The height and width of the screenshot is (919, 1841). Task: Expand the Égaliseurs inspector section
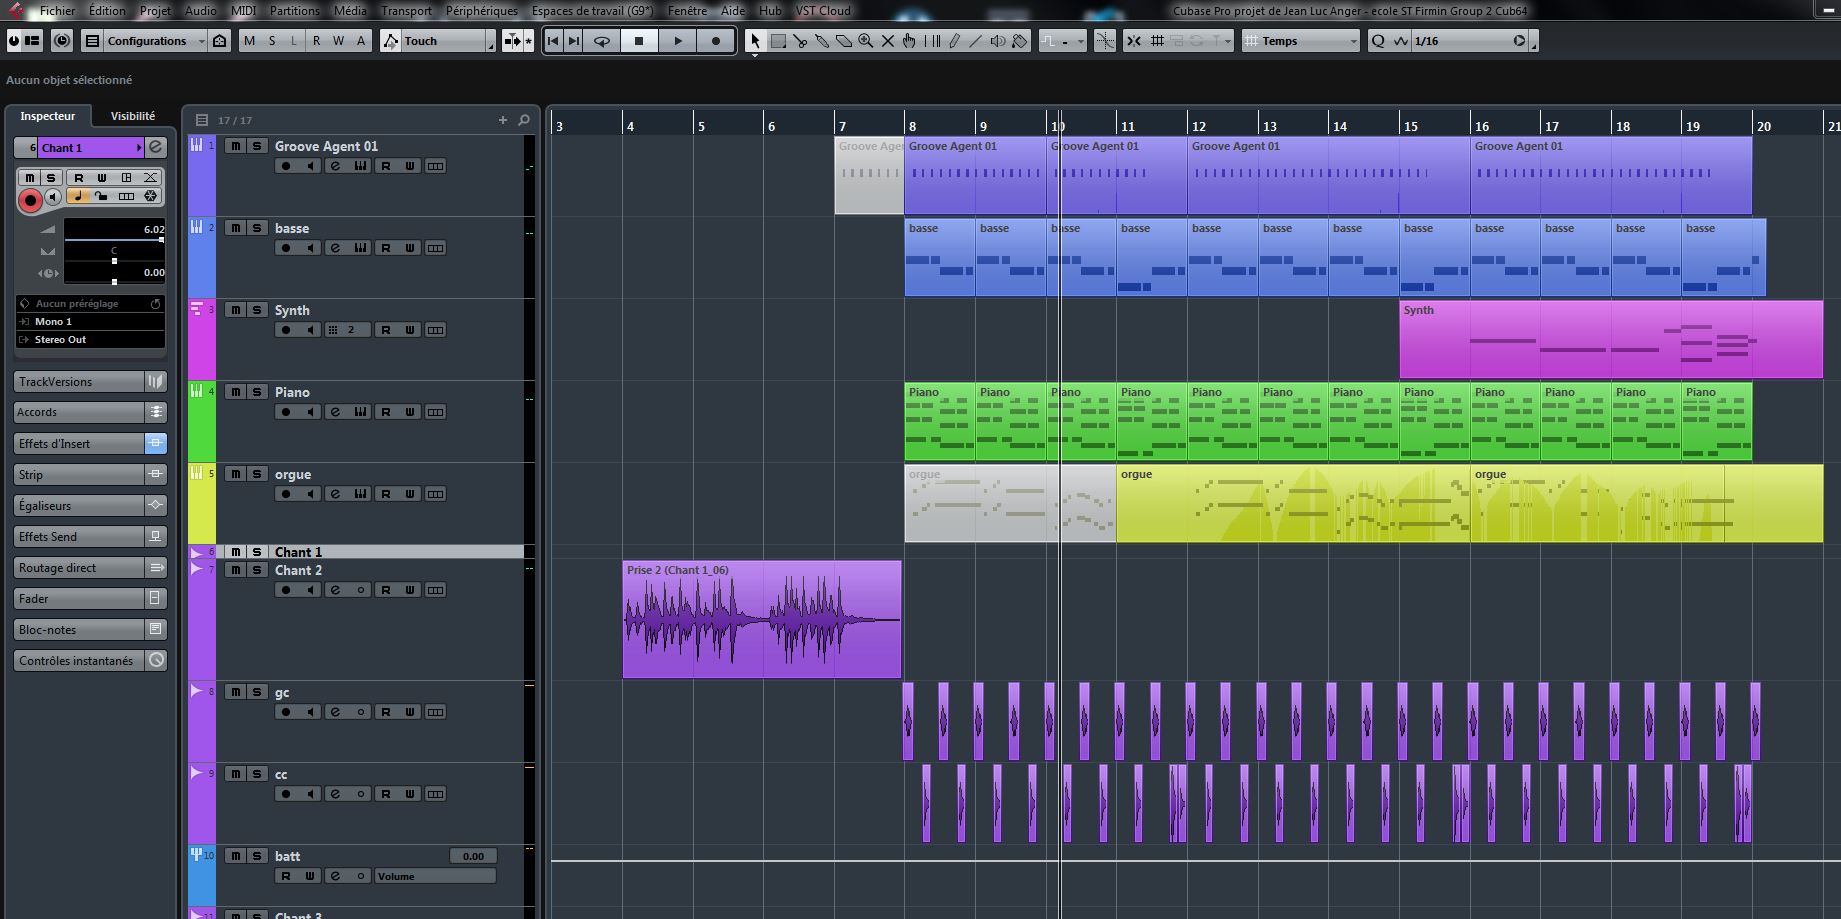[80, 506]
